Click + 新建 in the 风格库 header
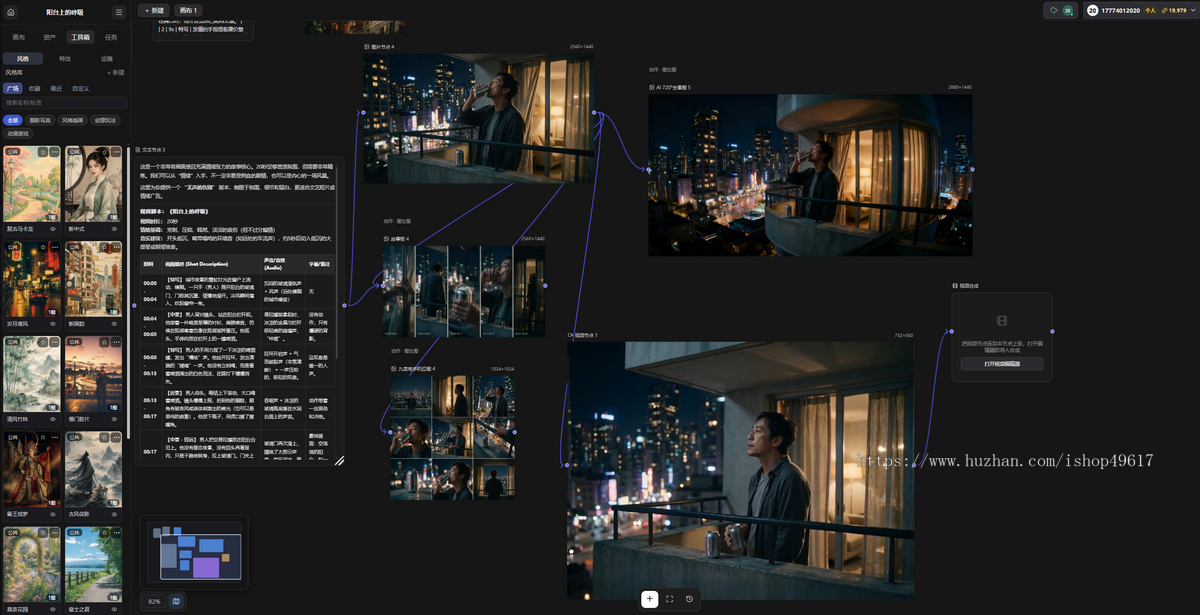This screenshot has width=1200, height=615. point(115,73)
